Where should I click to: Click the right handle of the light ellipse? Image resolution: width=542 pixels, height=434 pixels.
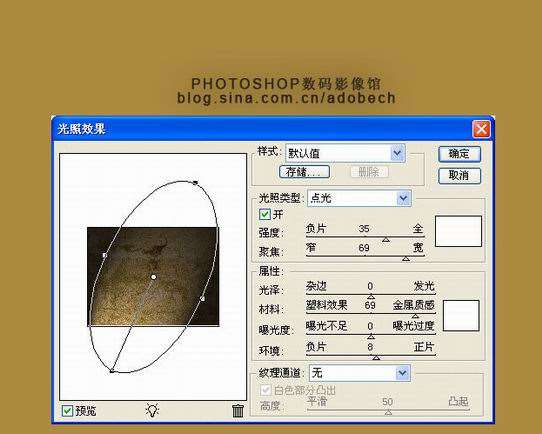coord(203,298)
